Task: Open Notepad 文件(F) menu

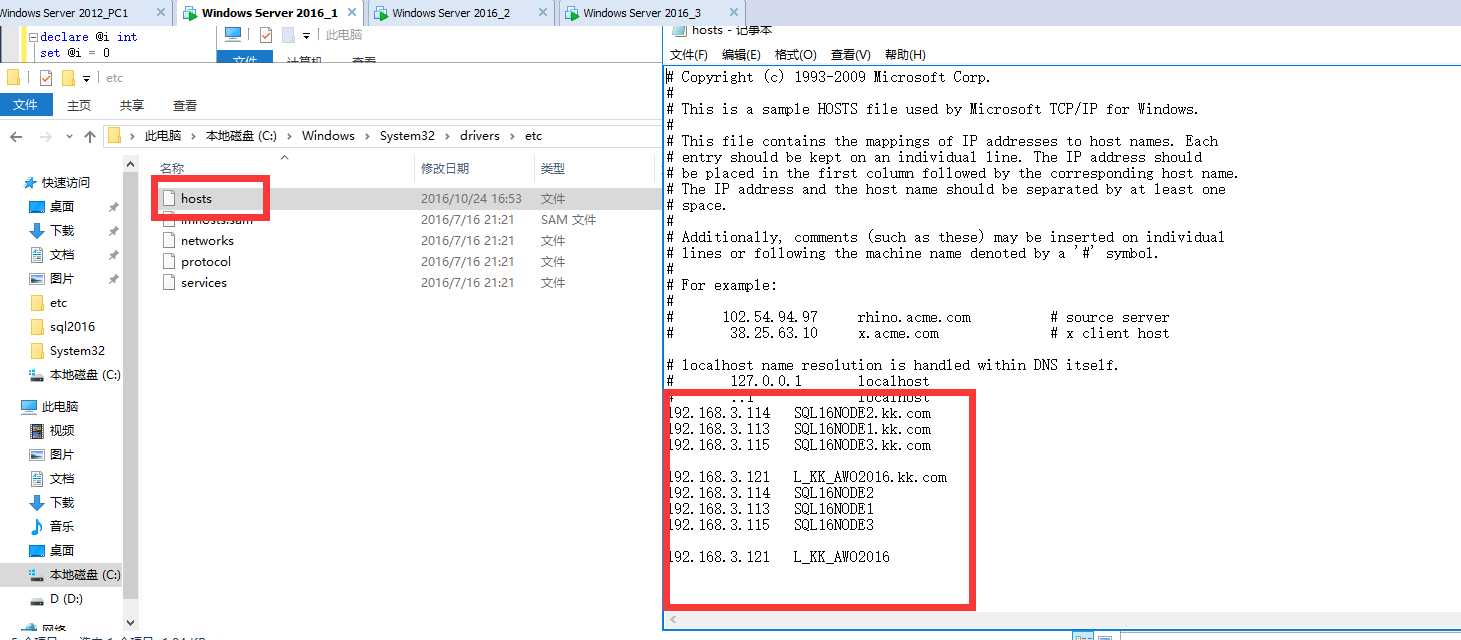Action: coord(689,55)
